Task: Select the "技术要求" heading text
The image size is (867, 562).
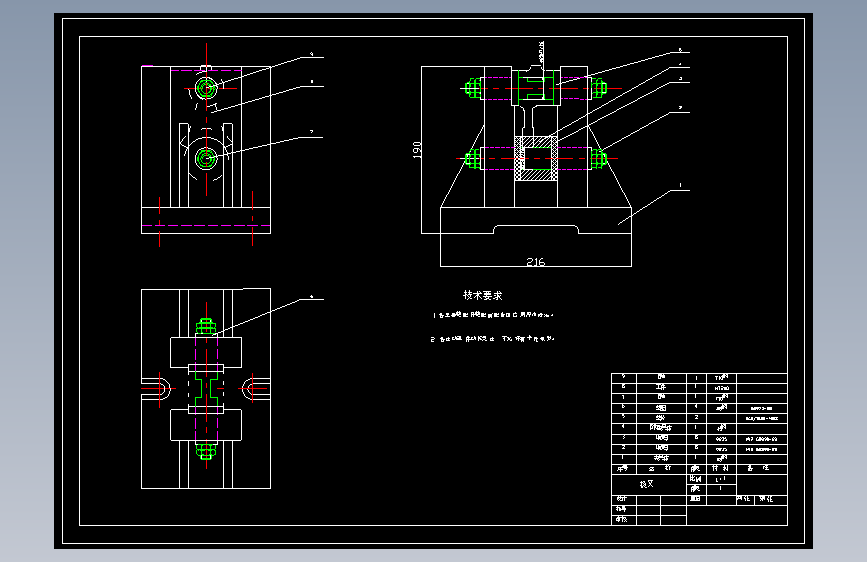Action: click(x=483, y=295)
